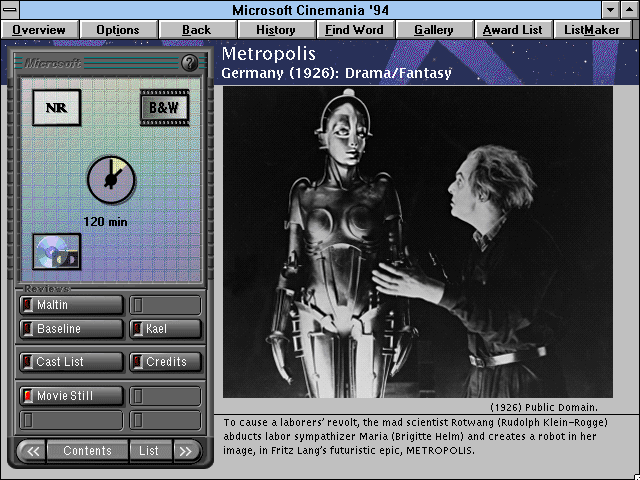Viewport: 640px width, 480px height.
Task: Open the Options menu button
Action: point(118,30)
